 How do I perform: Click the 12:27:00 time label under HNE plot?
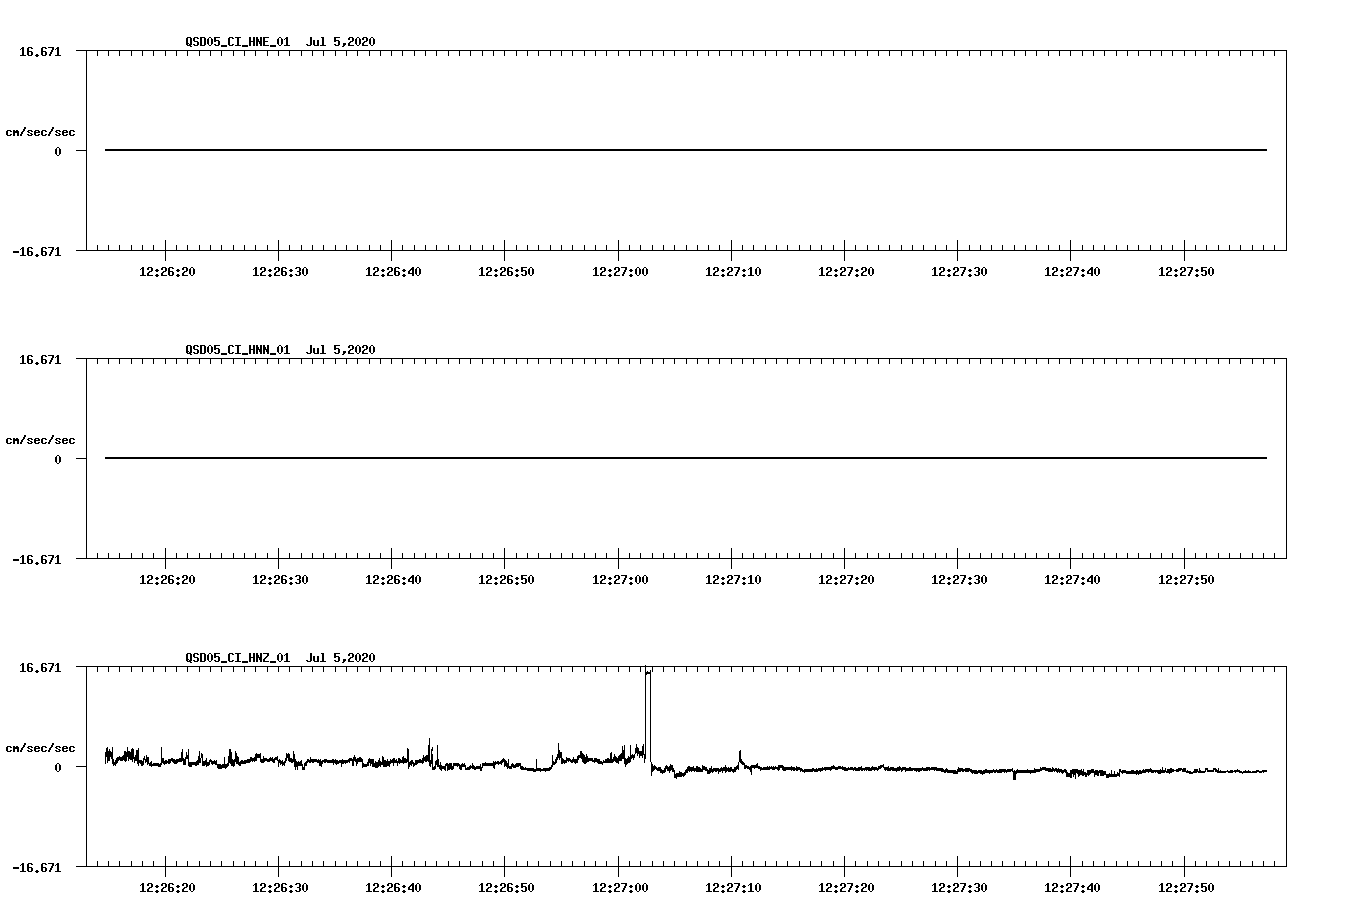pyautogui.click(x=620, y=272)
